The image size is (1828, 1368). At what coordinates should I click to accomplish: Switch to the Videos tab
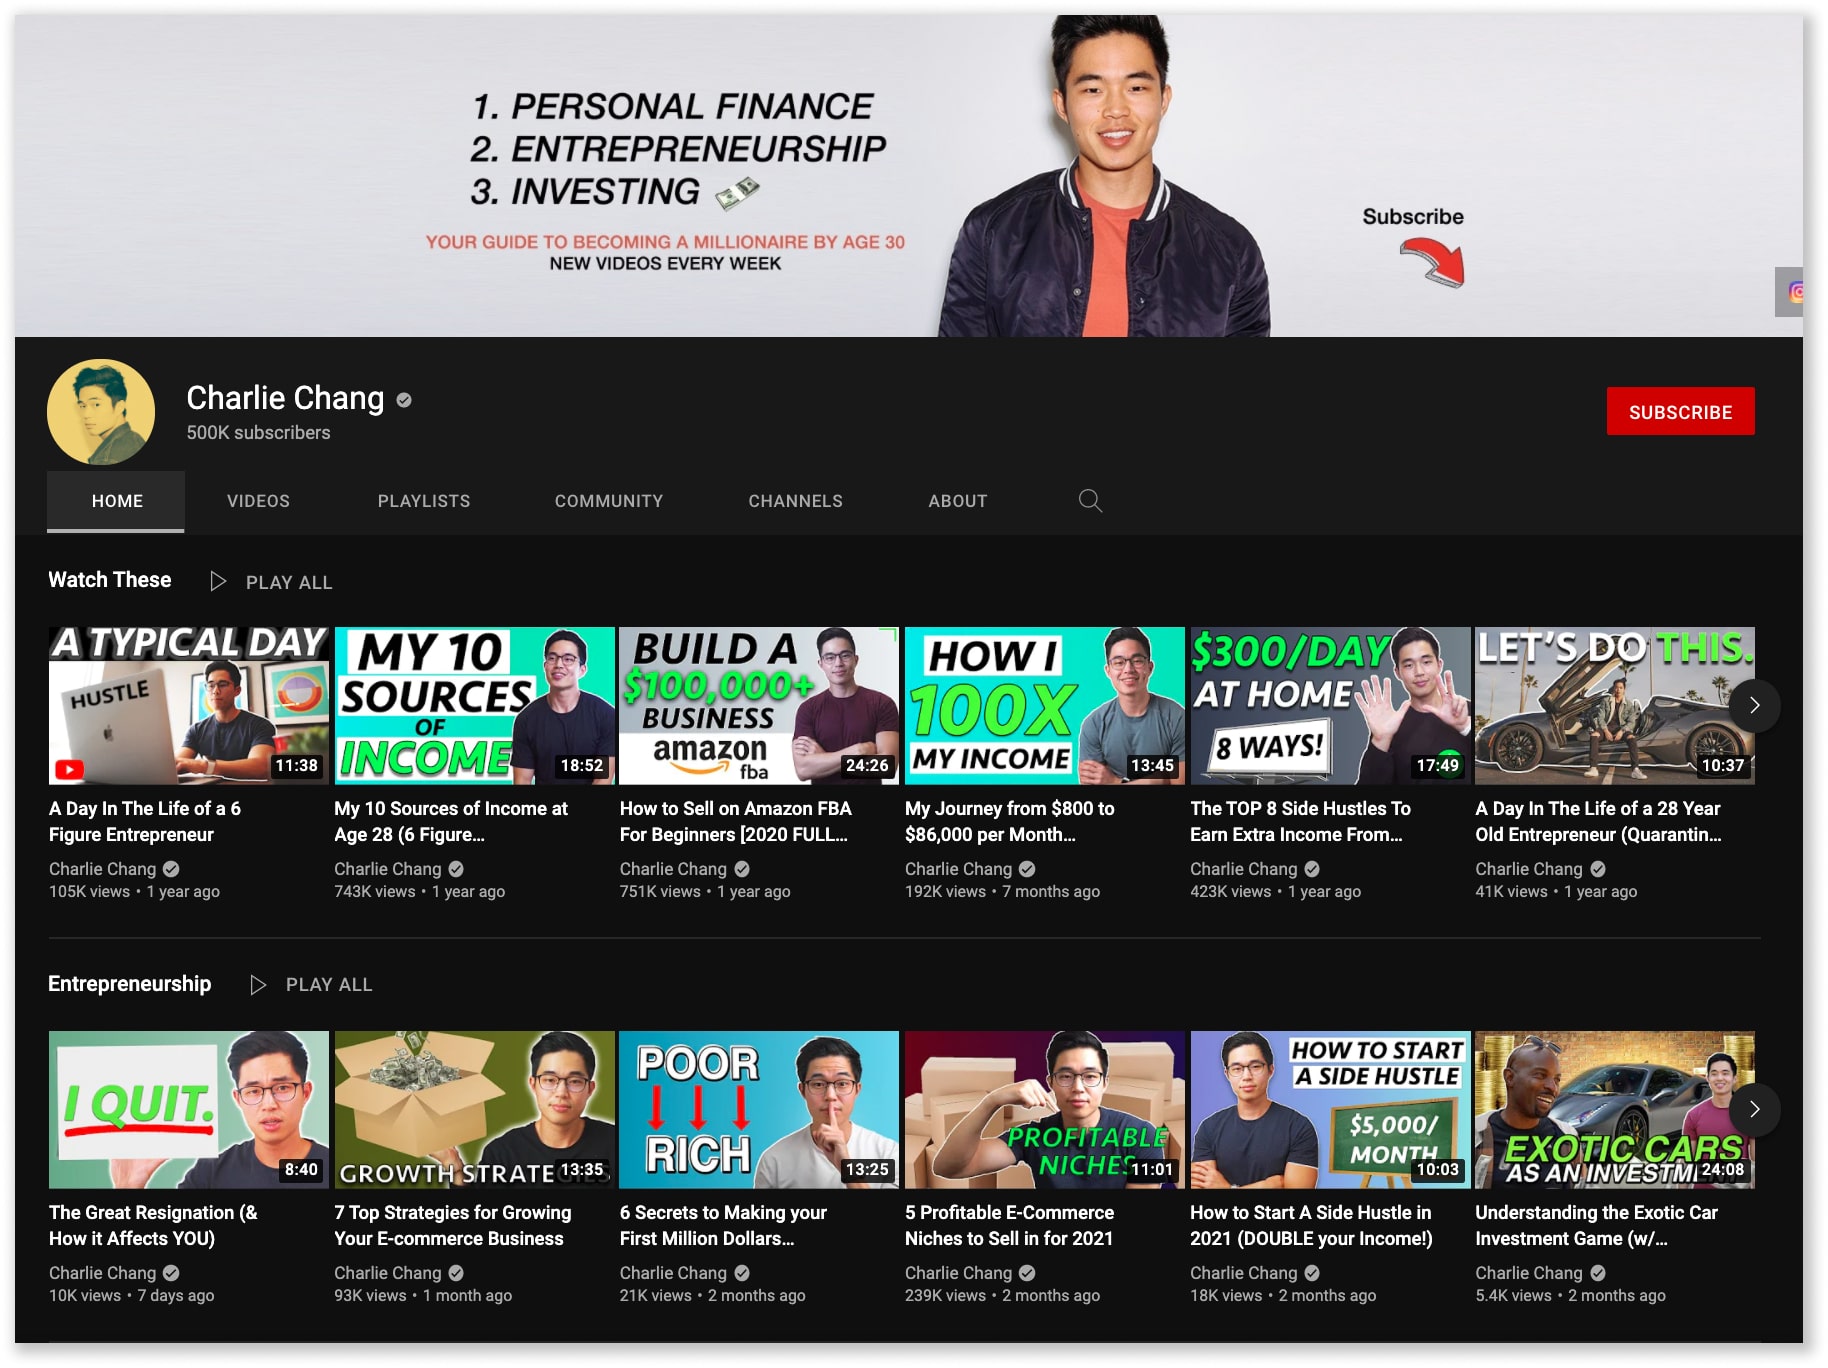pyautogui.click(x=258, y=501)
